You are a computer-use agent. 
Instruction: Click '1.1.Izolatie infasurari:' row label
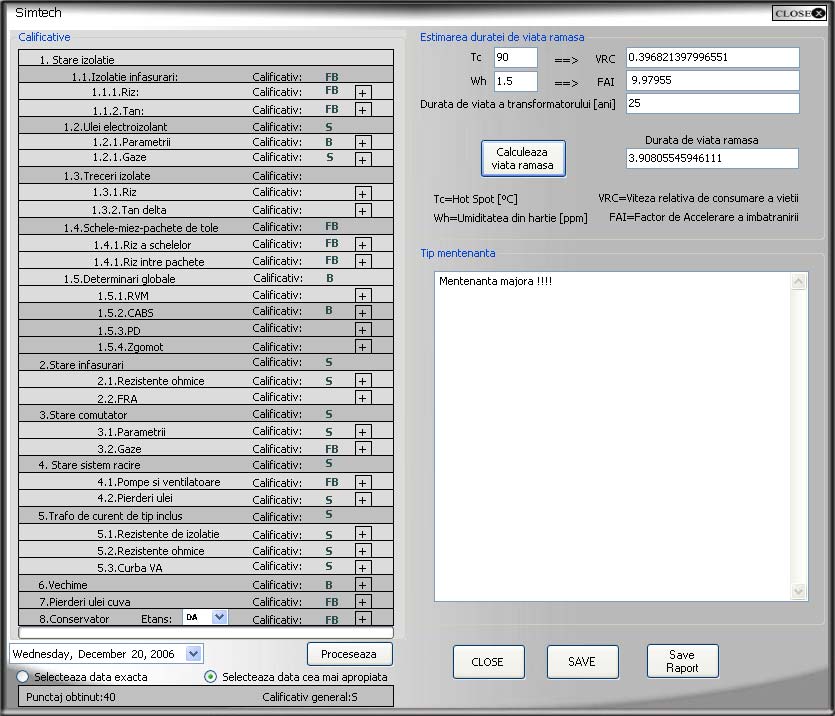(125, 77)
